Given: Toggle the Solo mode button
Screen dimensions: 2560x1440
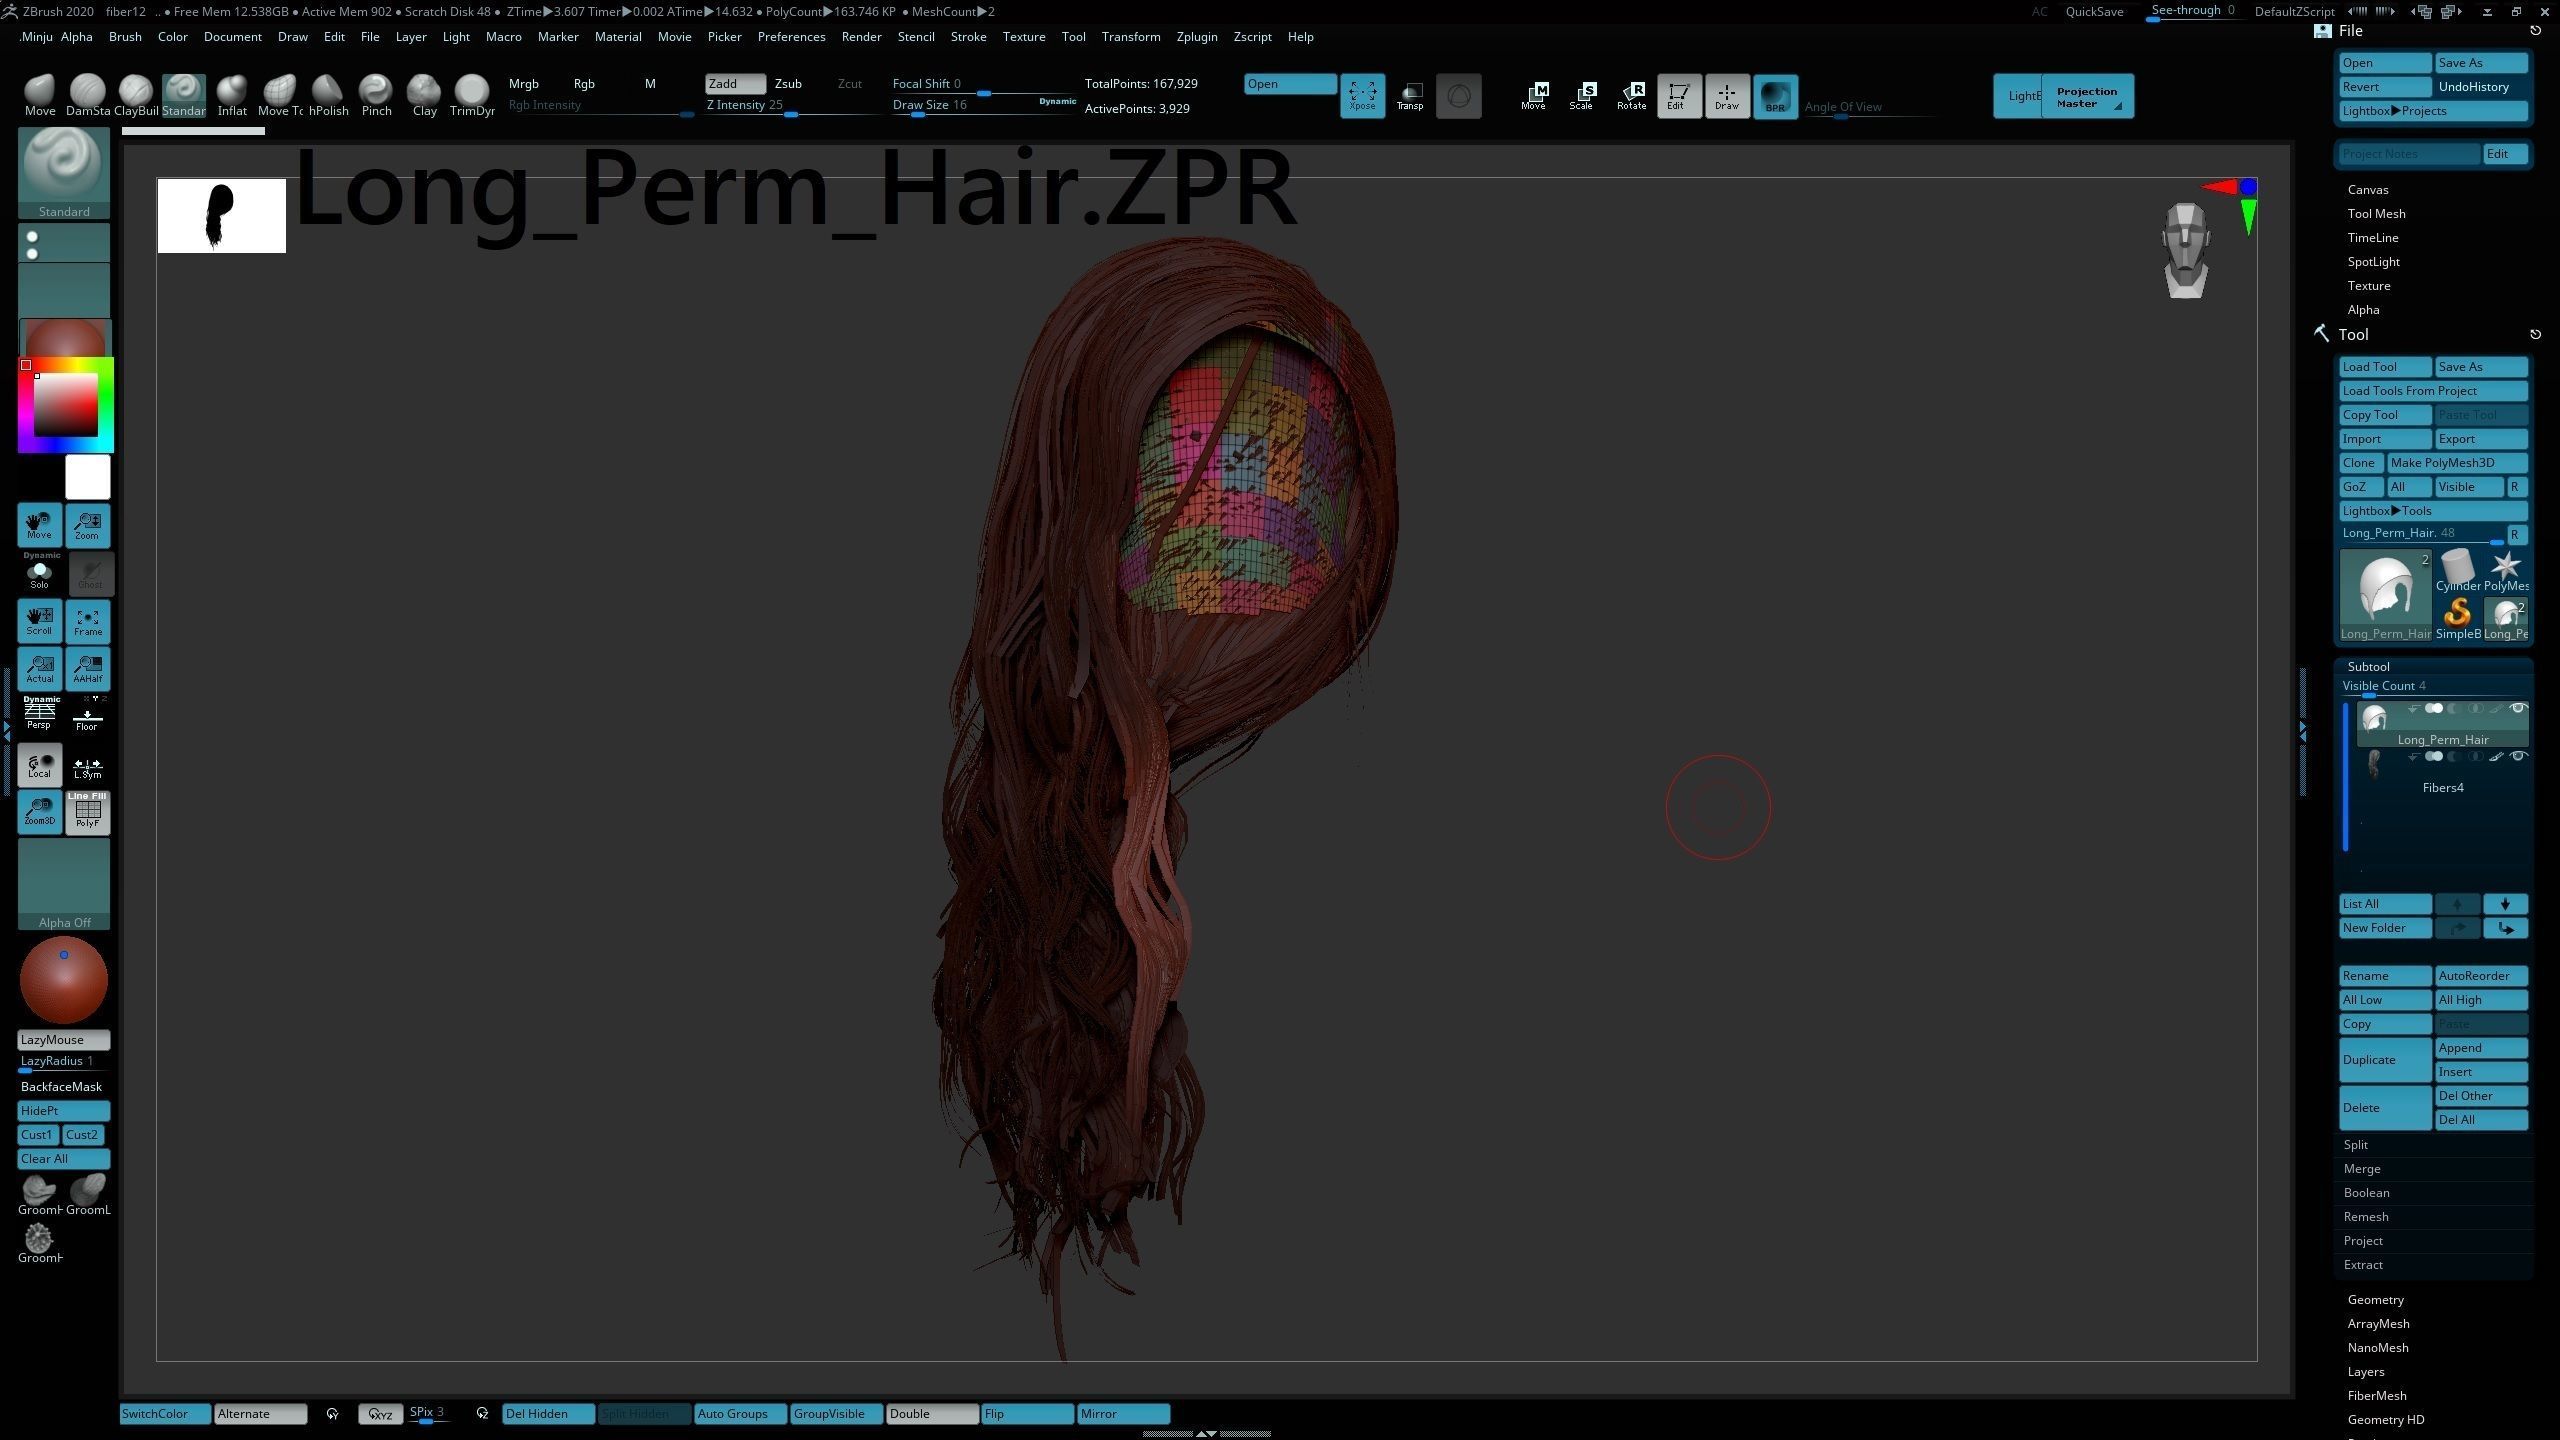Looking at the screenshot, I should tap(39, 572).
